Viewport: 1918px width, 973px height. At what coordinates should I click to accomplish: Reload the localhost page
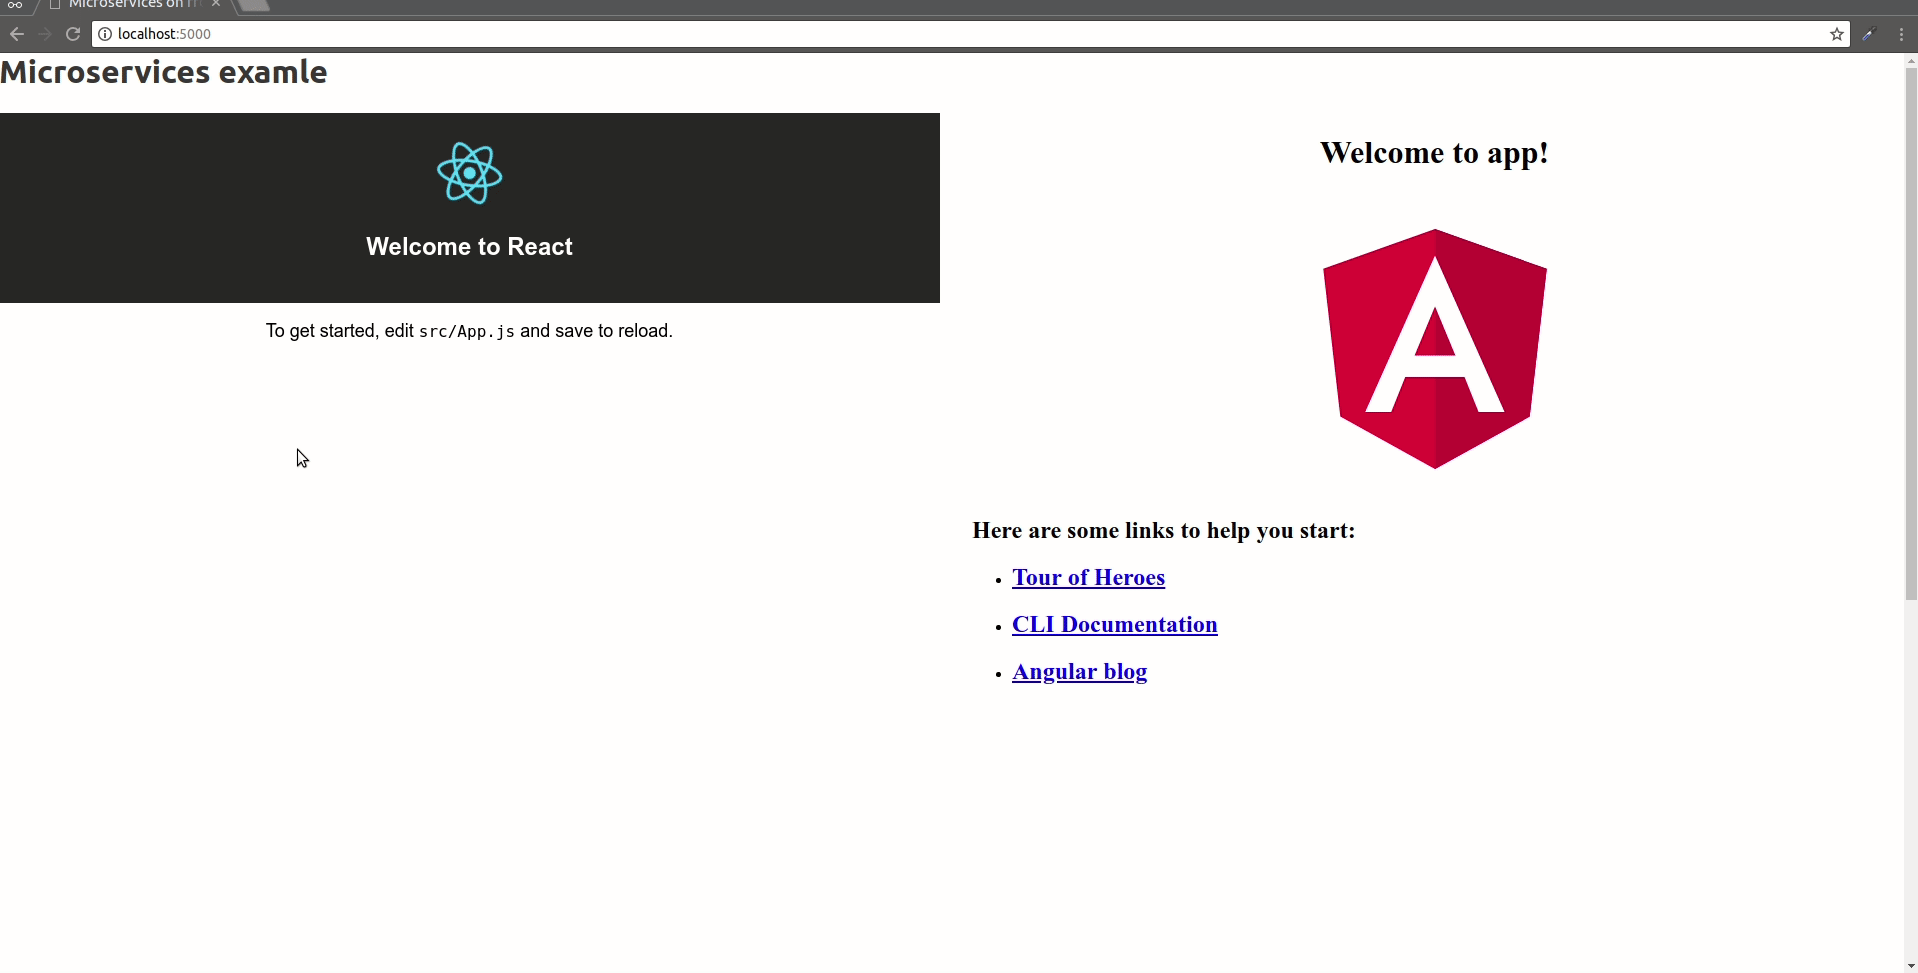pyautogui.click(x=73, y=34)
